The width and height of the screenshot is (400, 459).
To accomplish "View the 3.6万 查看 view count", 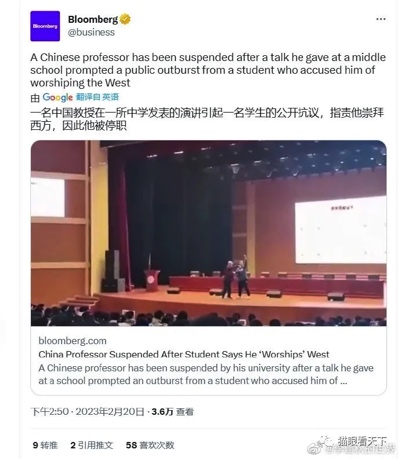I will [172, 412].
